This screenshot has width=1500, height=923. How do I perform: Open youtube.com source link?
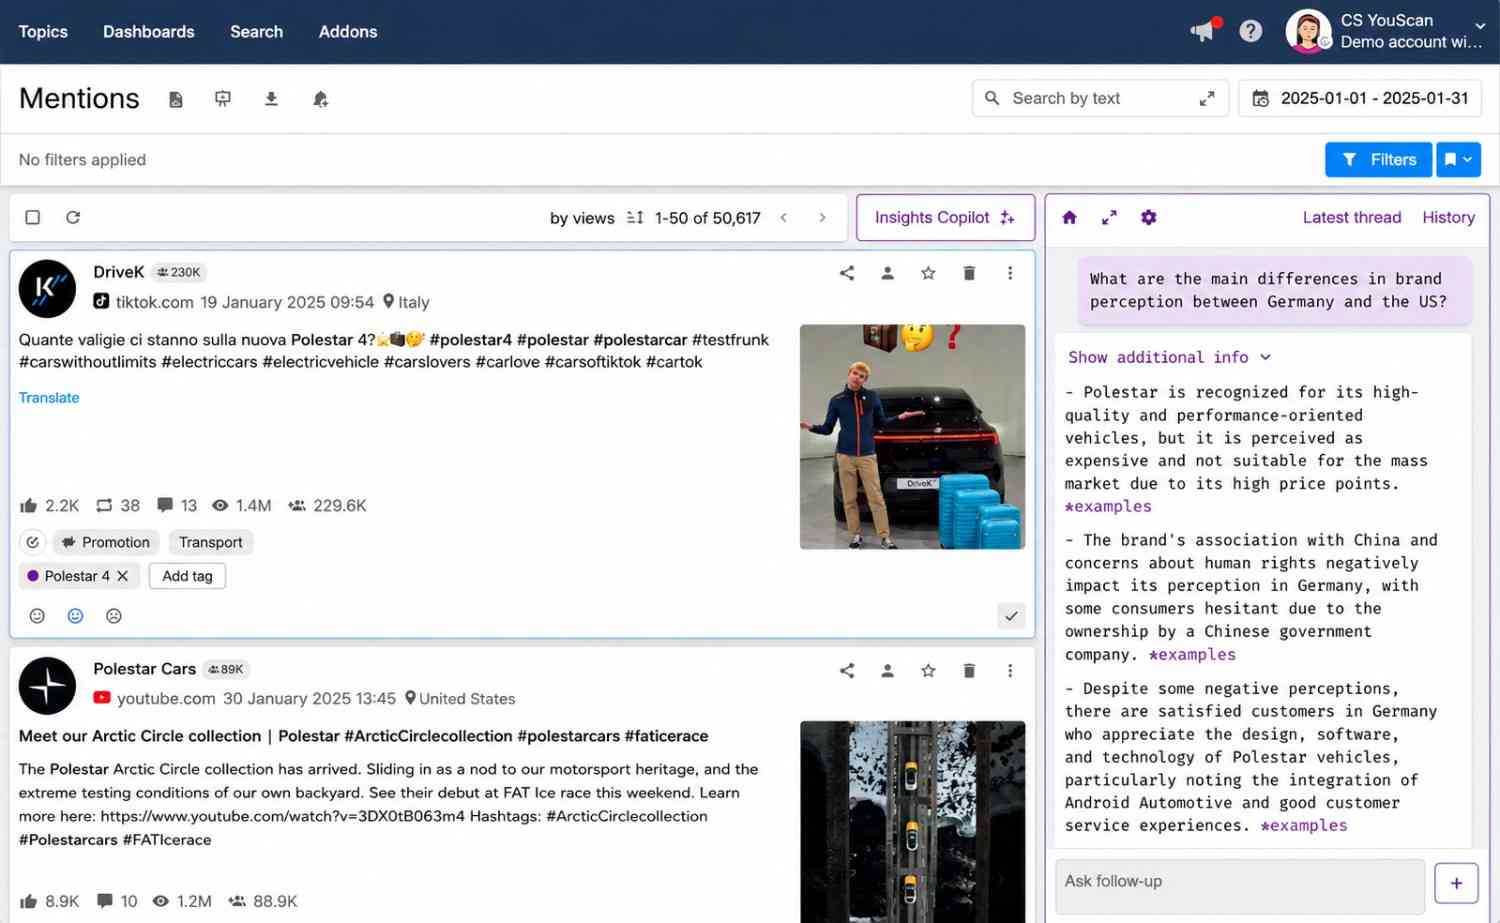point(166,698)
